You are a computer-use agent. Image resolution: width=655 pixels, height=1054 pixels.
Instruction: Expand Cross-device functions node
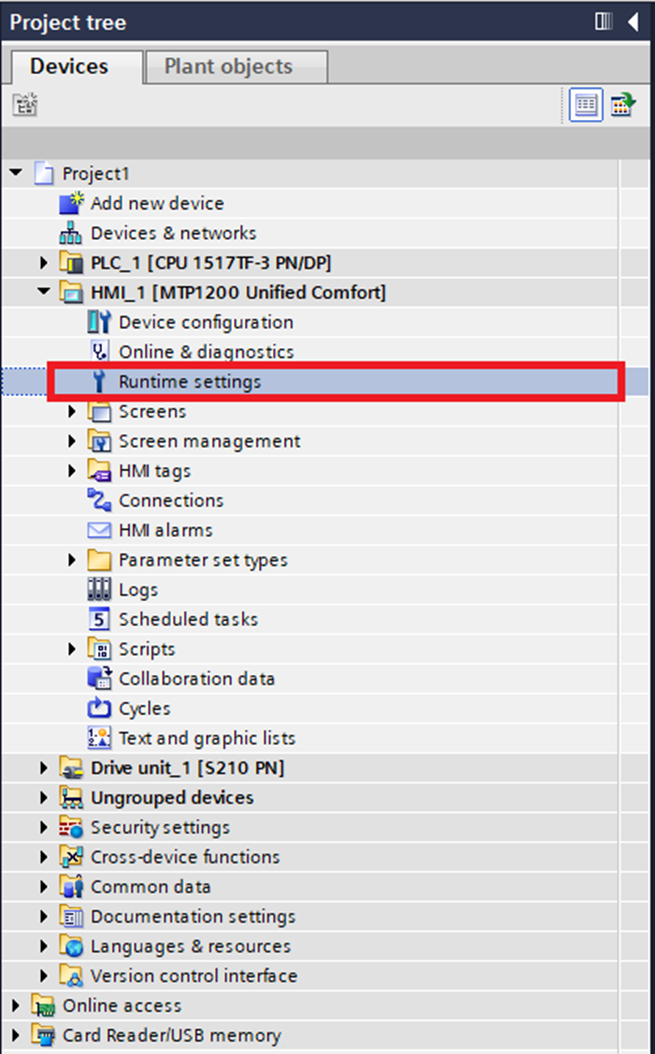point(44,857)
